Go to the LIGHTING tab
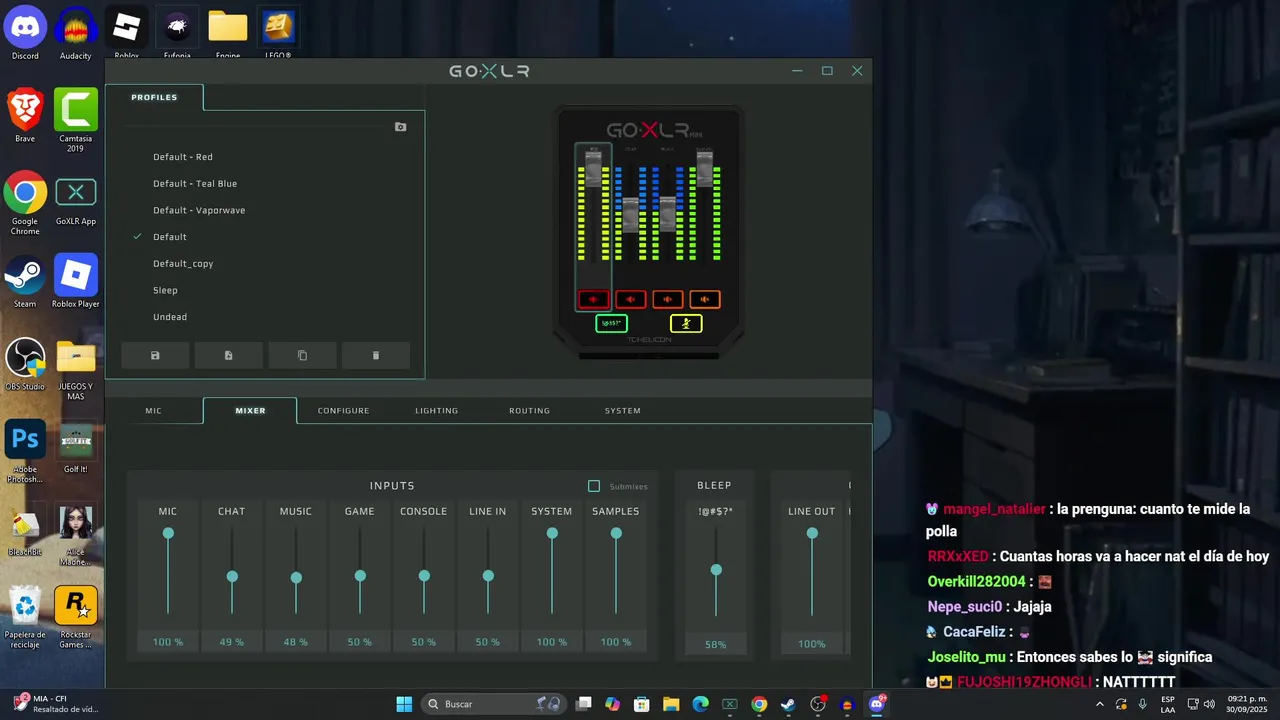The height and width of the screenshot is (720, 1280). click(436, 411)
